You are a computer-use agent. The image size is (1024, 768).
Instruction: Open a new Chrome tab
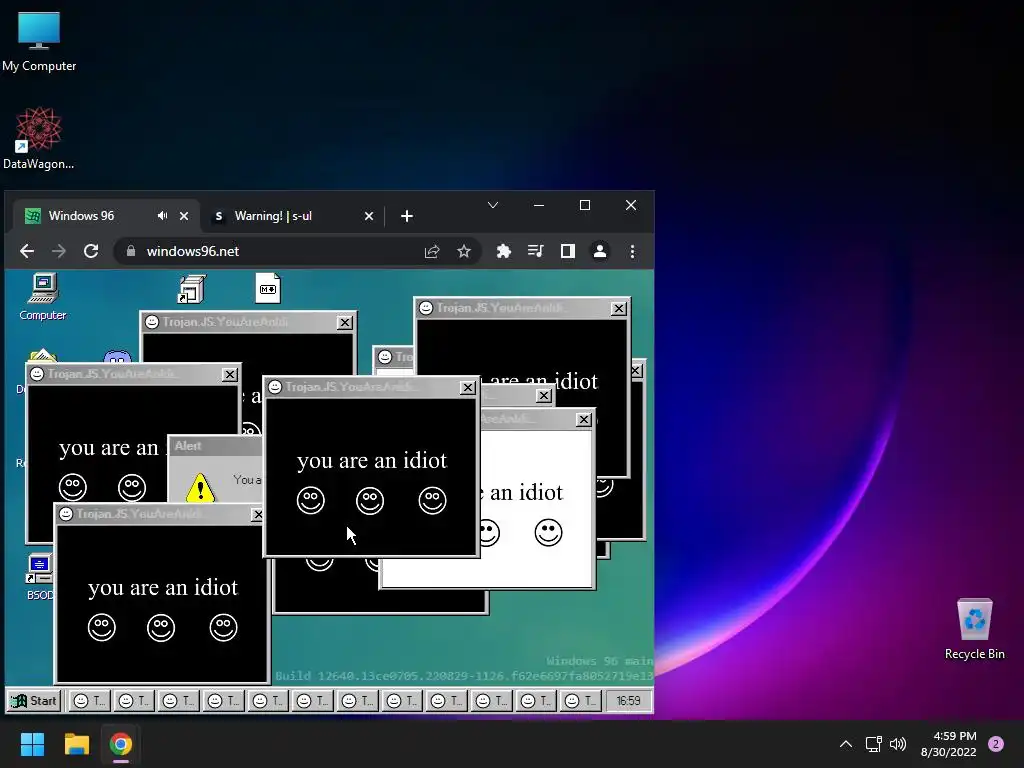[x=407, y=216]
